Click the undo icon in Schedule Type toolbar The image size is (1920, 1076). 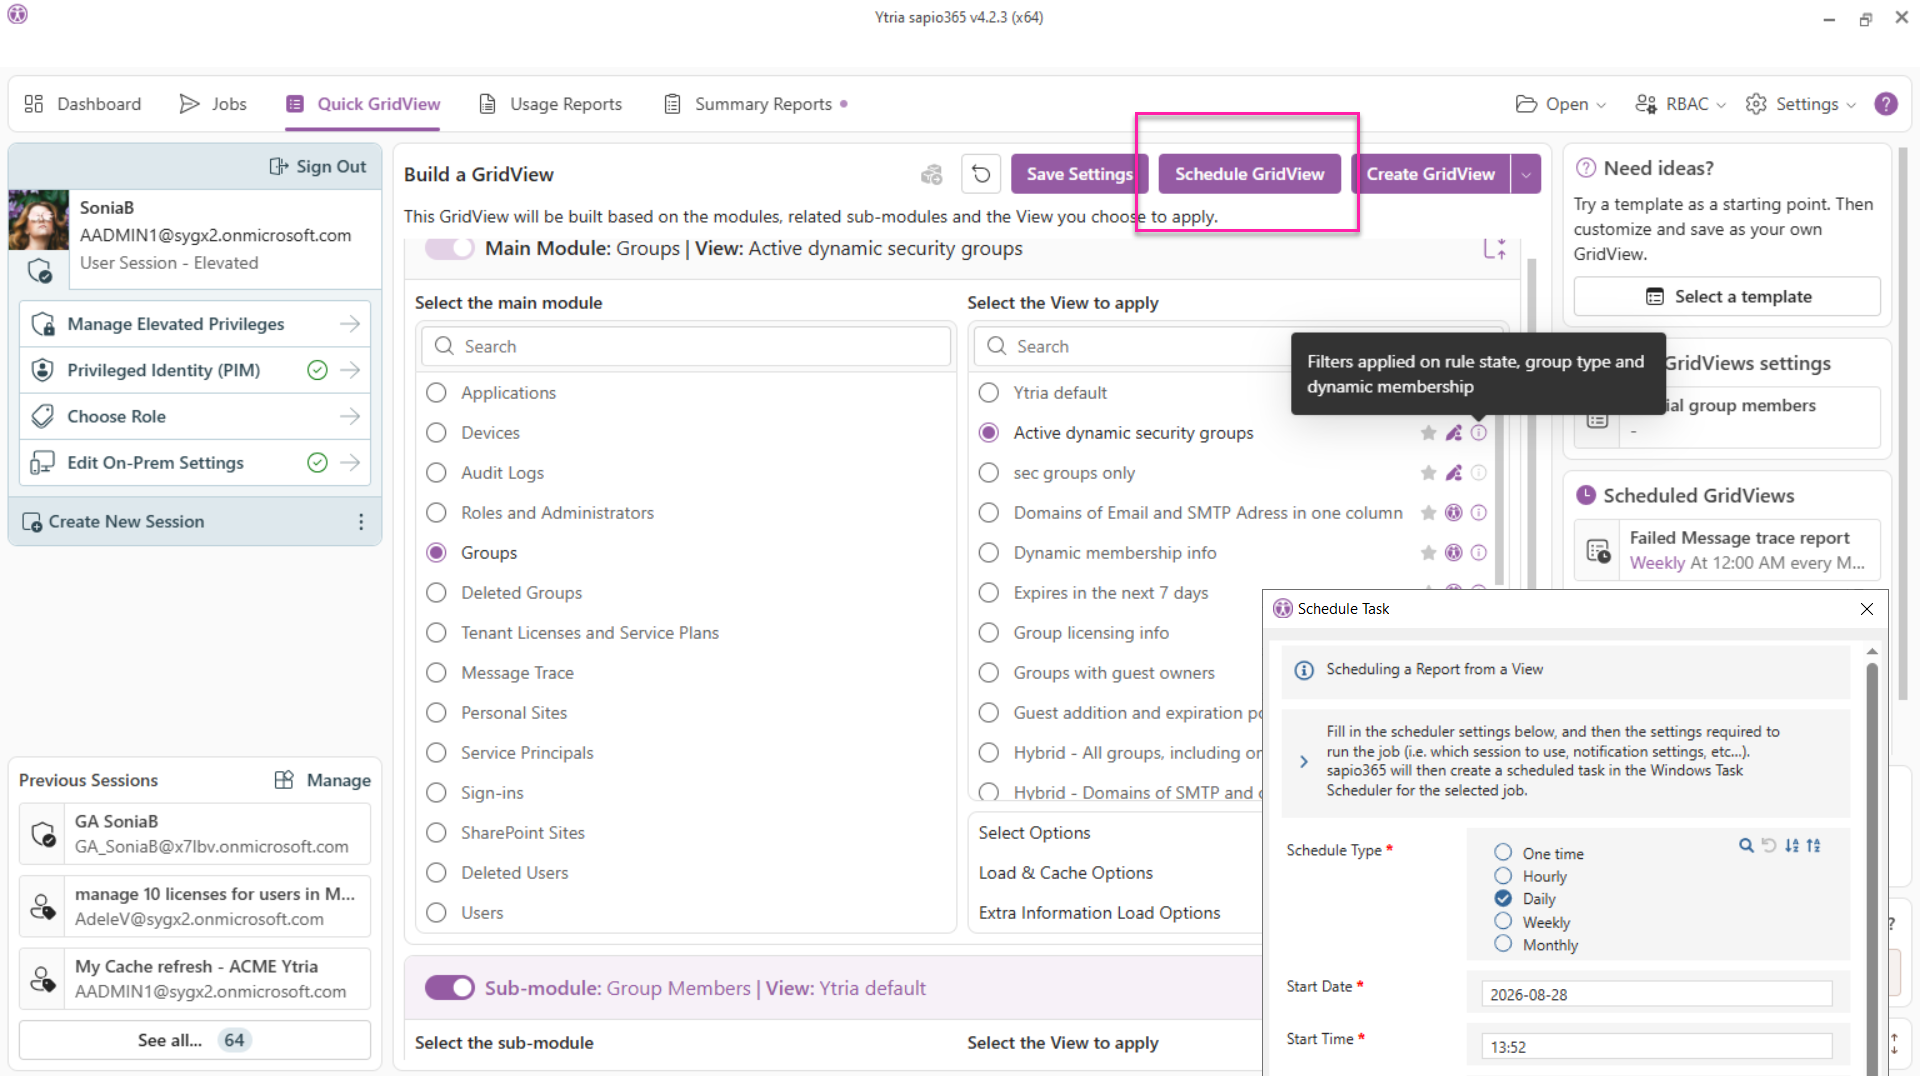tap(1768, 845)
